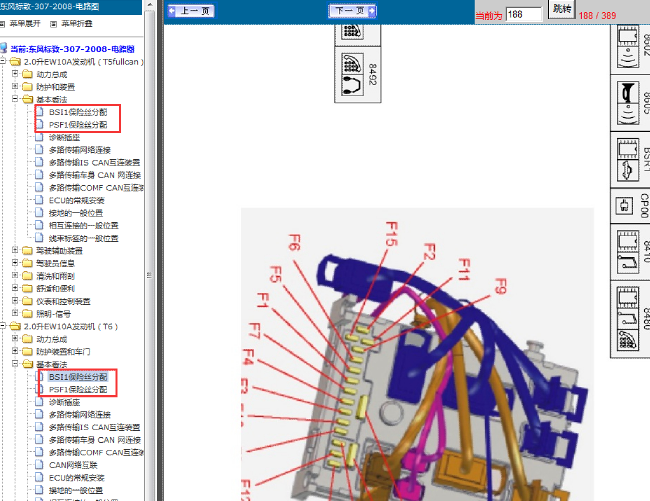The width and height of the screenshot is (650, 501).
Task: Expand 动力总成 under the T6 engine
Action: point(15,339)
